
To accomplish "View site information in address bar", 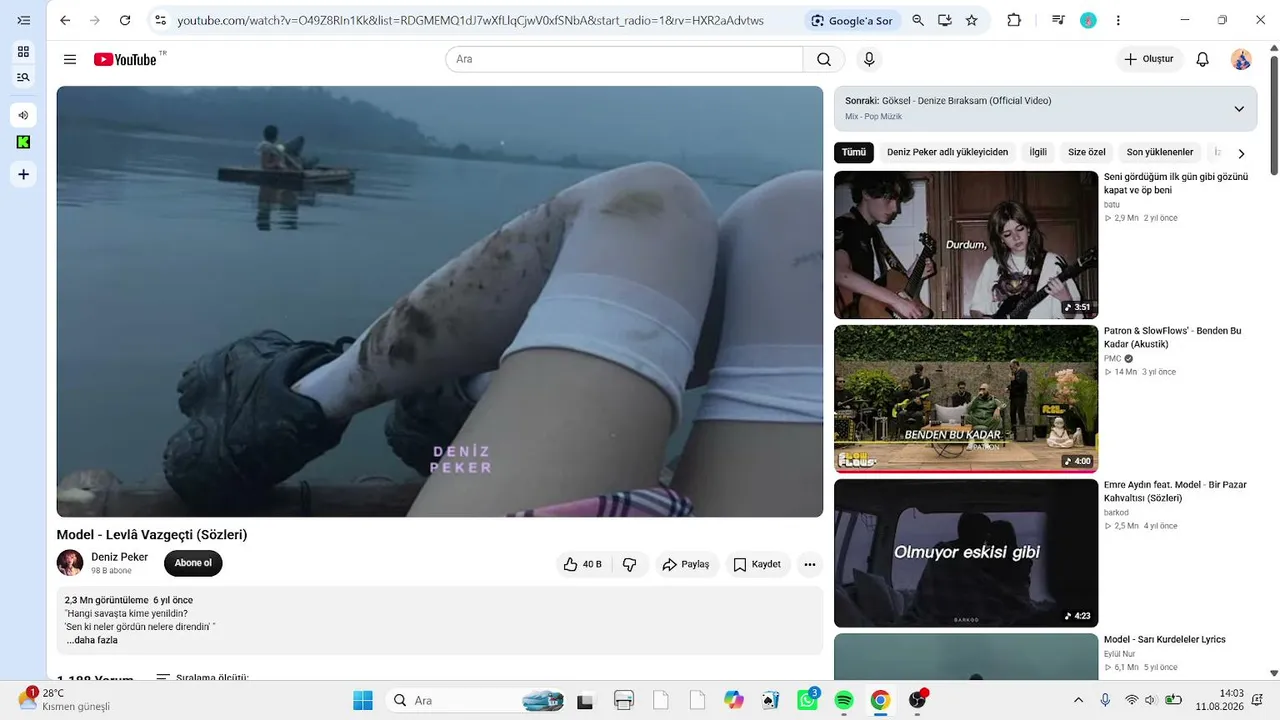I will click(x=161, y=20).
